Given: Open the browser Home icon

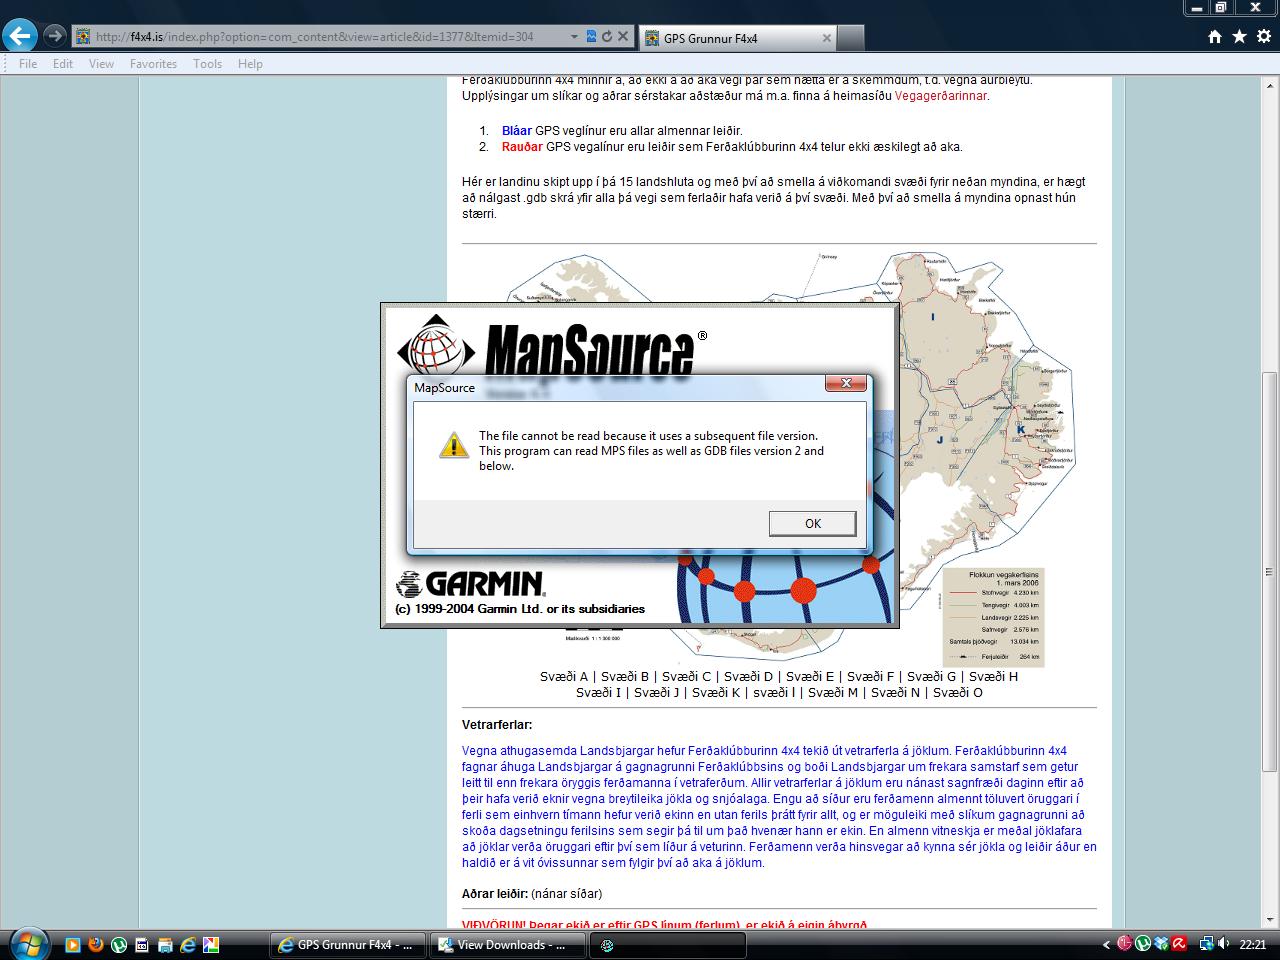Looking at the screenshot, I should 1214,37.
